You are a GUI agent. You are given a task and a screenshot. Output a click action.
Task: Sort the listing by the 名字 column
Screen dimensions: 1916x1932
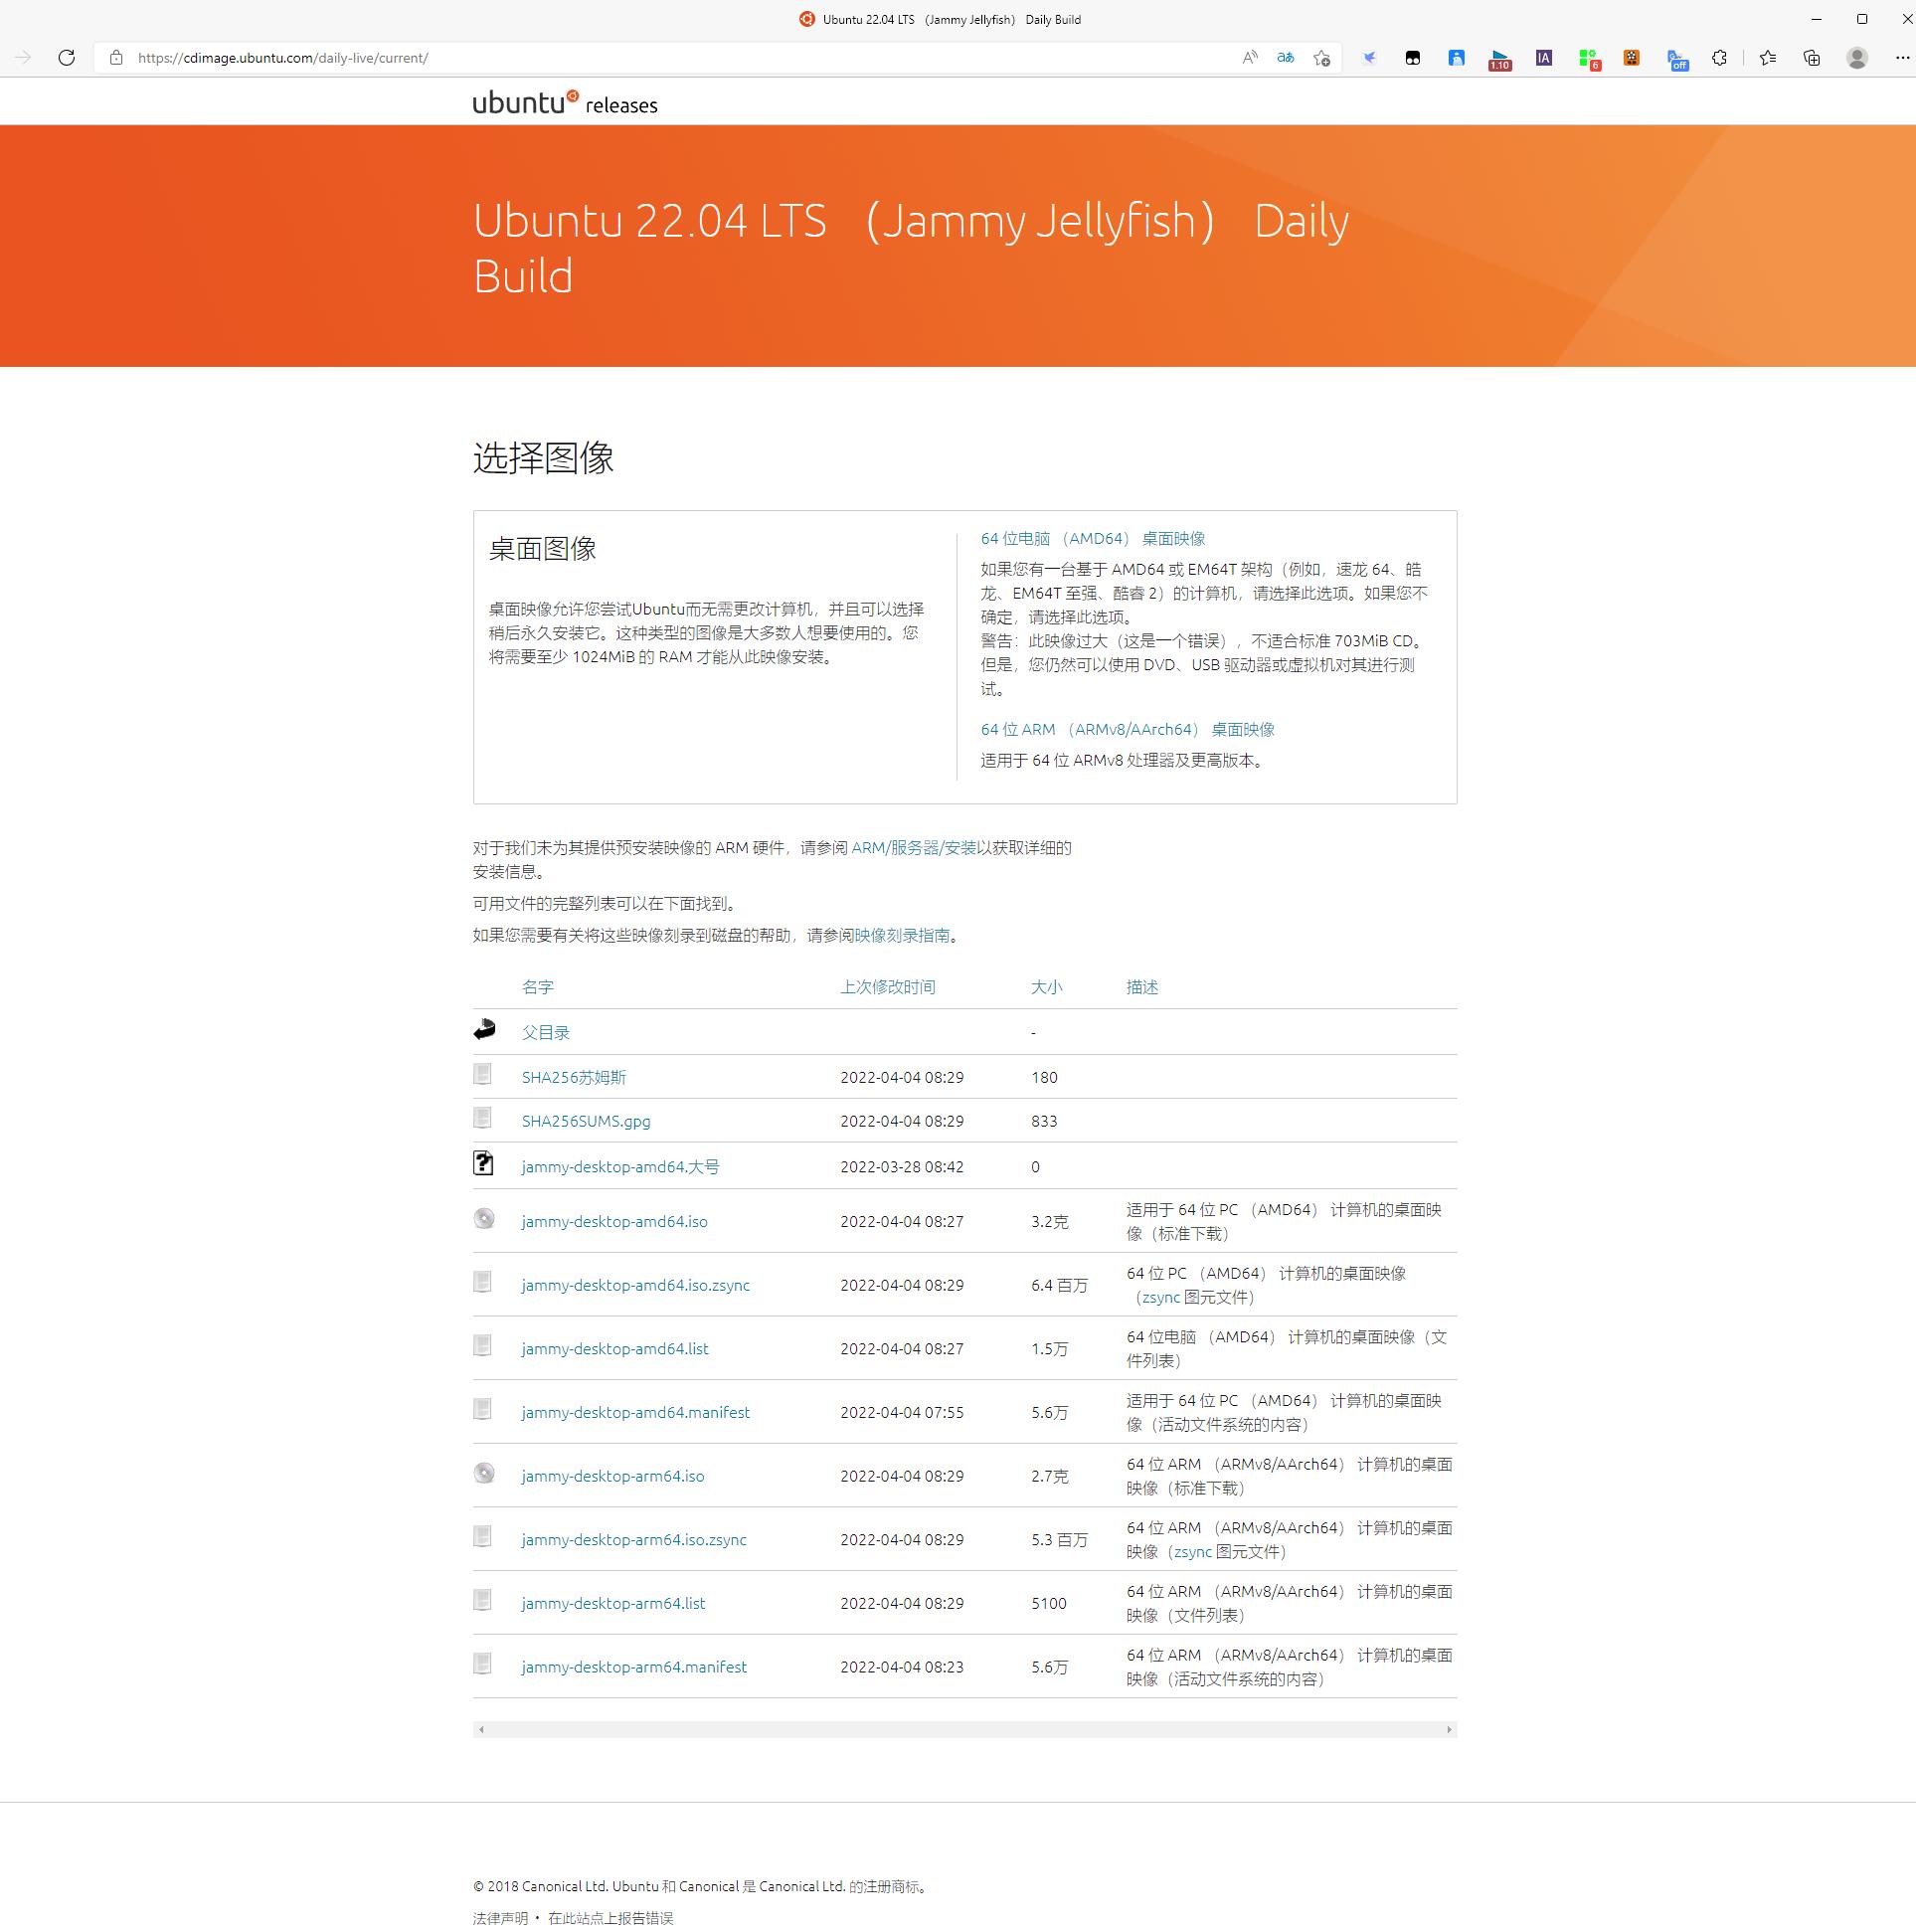click(x=538, y=987)
